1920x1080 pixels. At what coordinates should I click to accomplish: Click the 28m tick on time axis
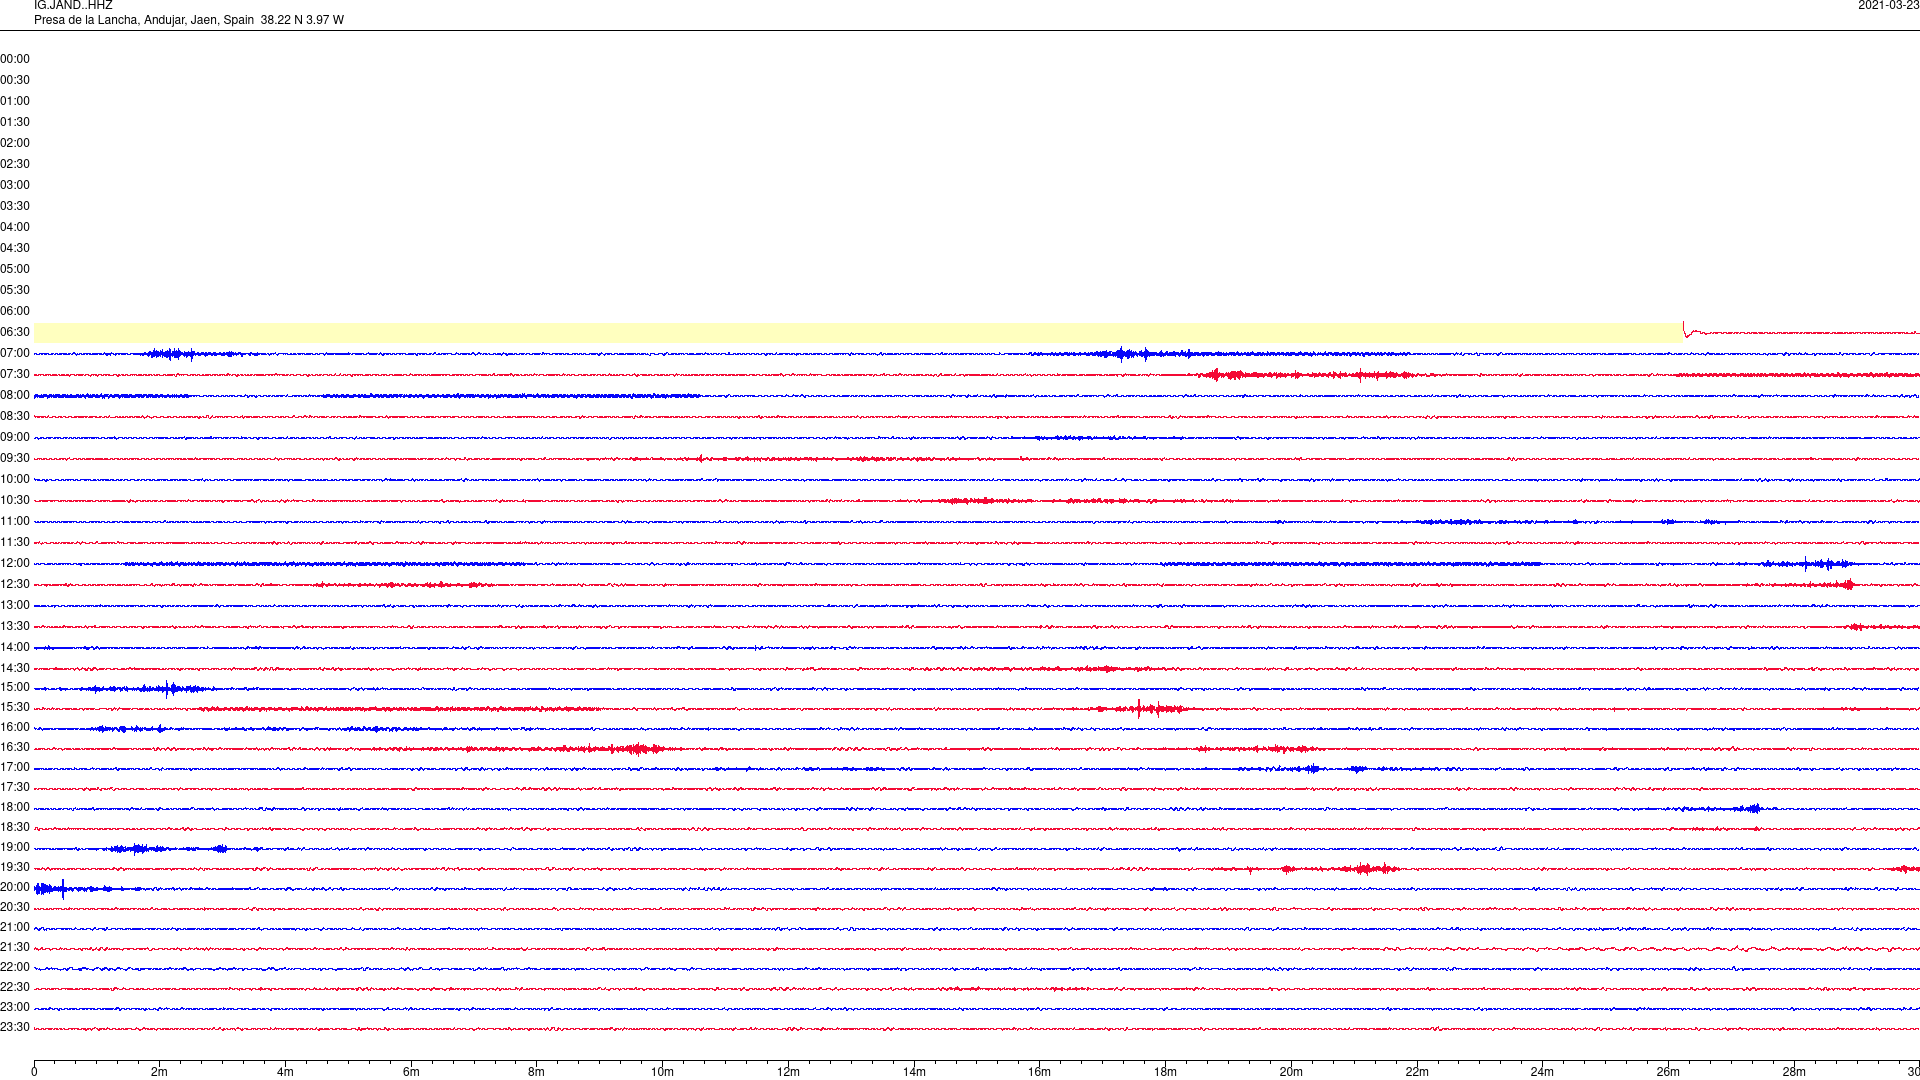click(1794, 1072)
